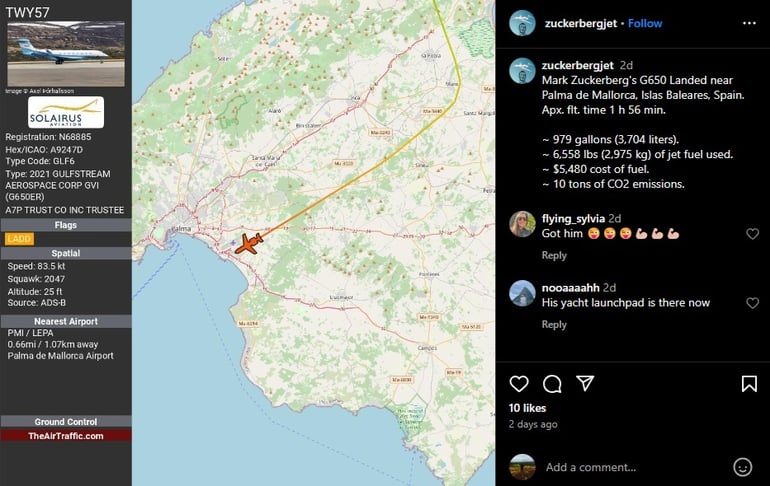Like nooaaaahh's comment
770x486 pixels.
[752, 303]
